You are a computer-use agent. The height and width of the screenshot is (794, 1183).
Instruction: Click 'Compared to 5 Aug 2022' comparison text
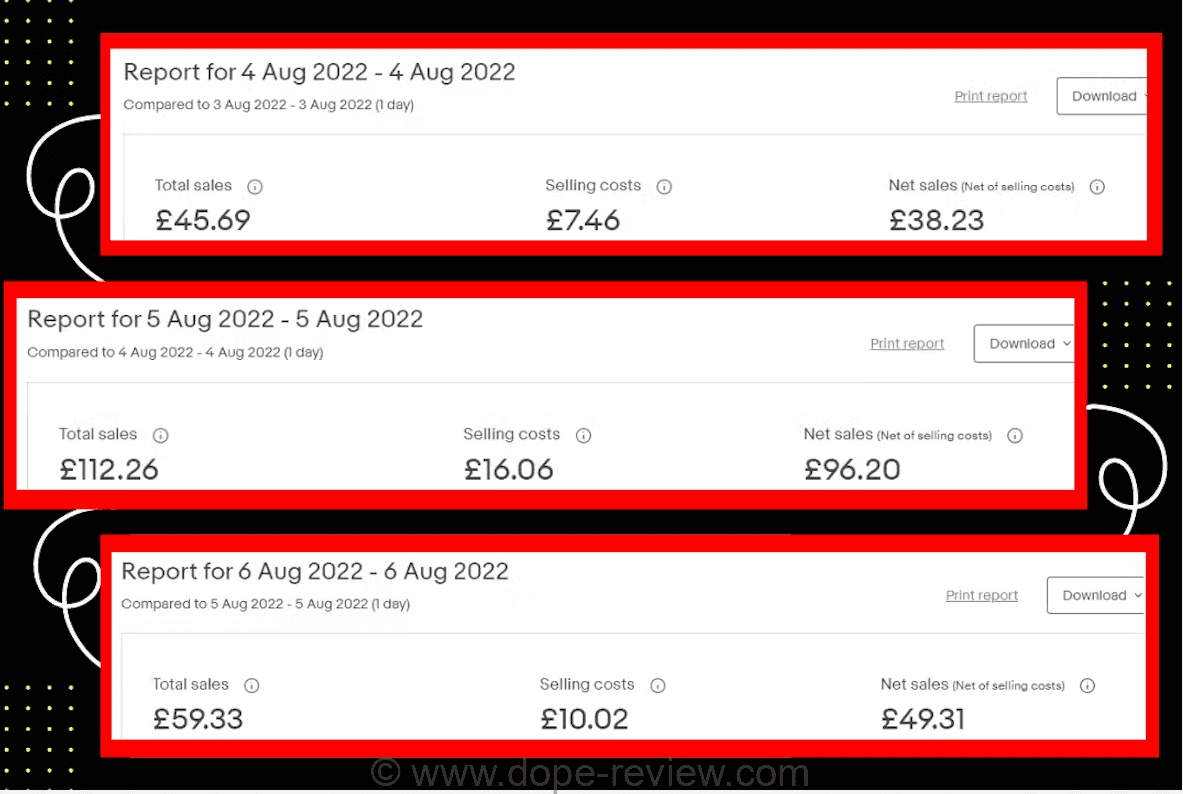point(265,604)
